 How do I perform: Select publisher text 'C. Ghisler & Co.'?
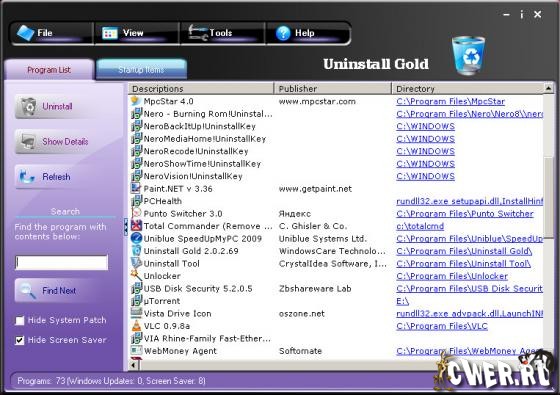(x=313, y=226)
